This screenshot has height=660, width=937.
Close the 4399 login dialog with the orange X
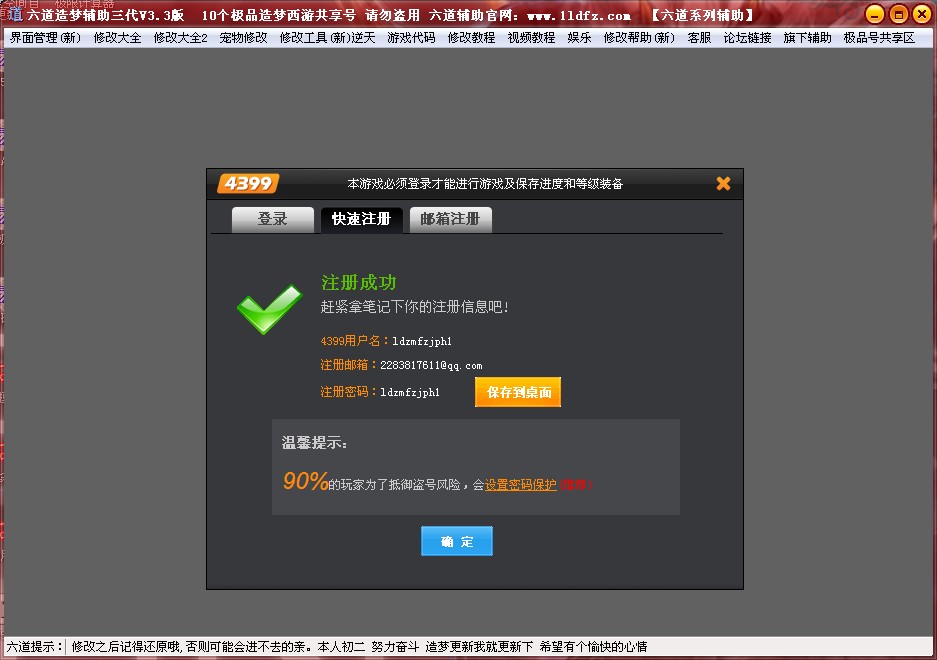tap(723, 183)
